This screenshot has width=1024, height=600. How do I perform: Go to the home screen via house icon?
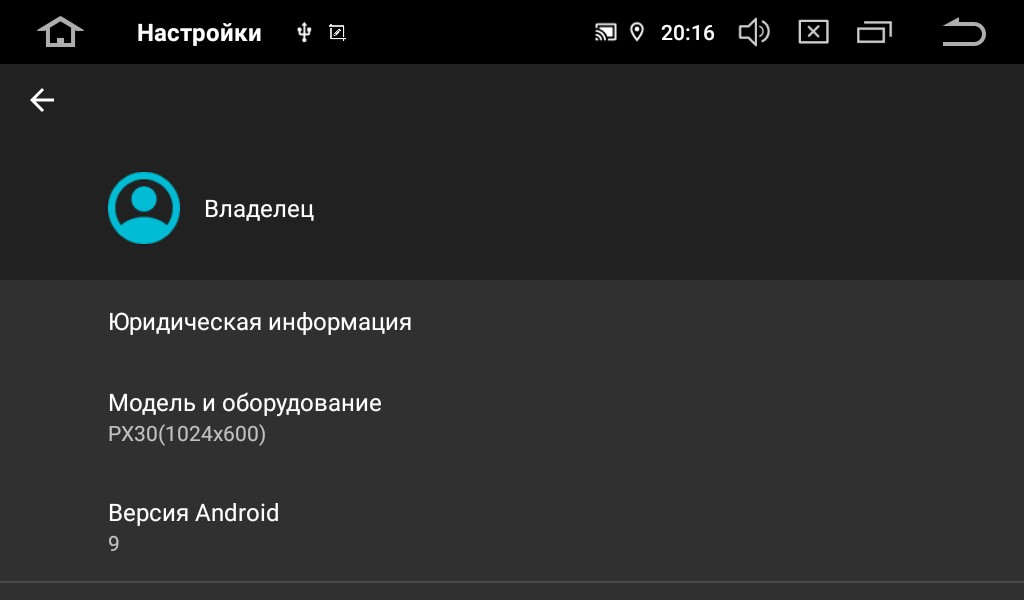click(x=60, y=32)
